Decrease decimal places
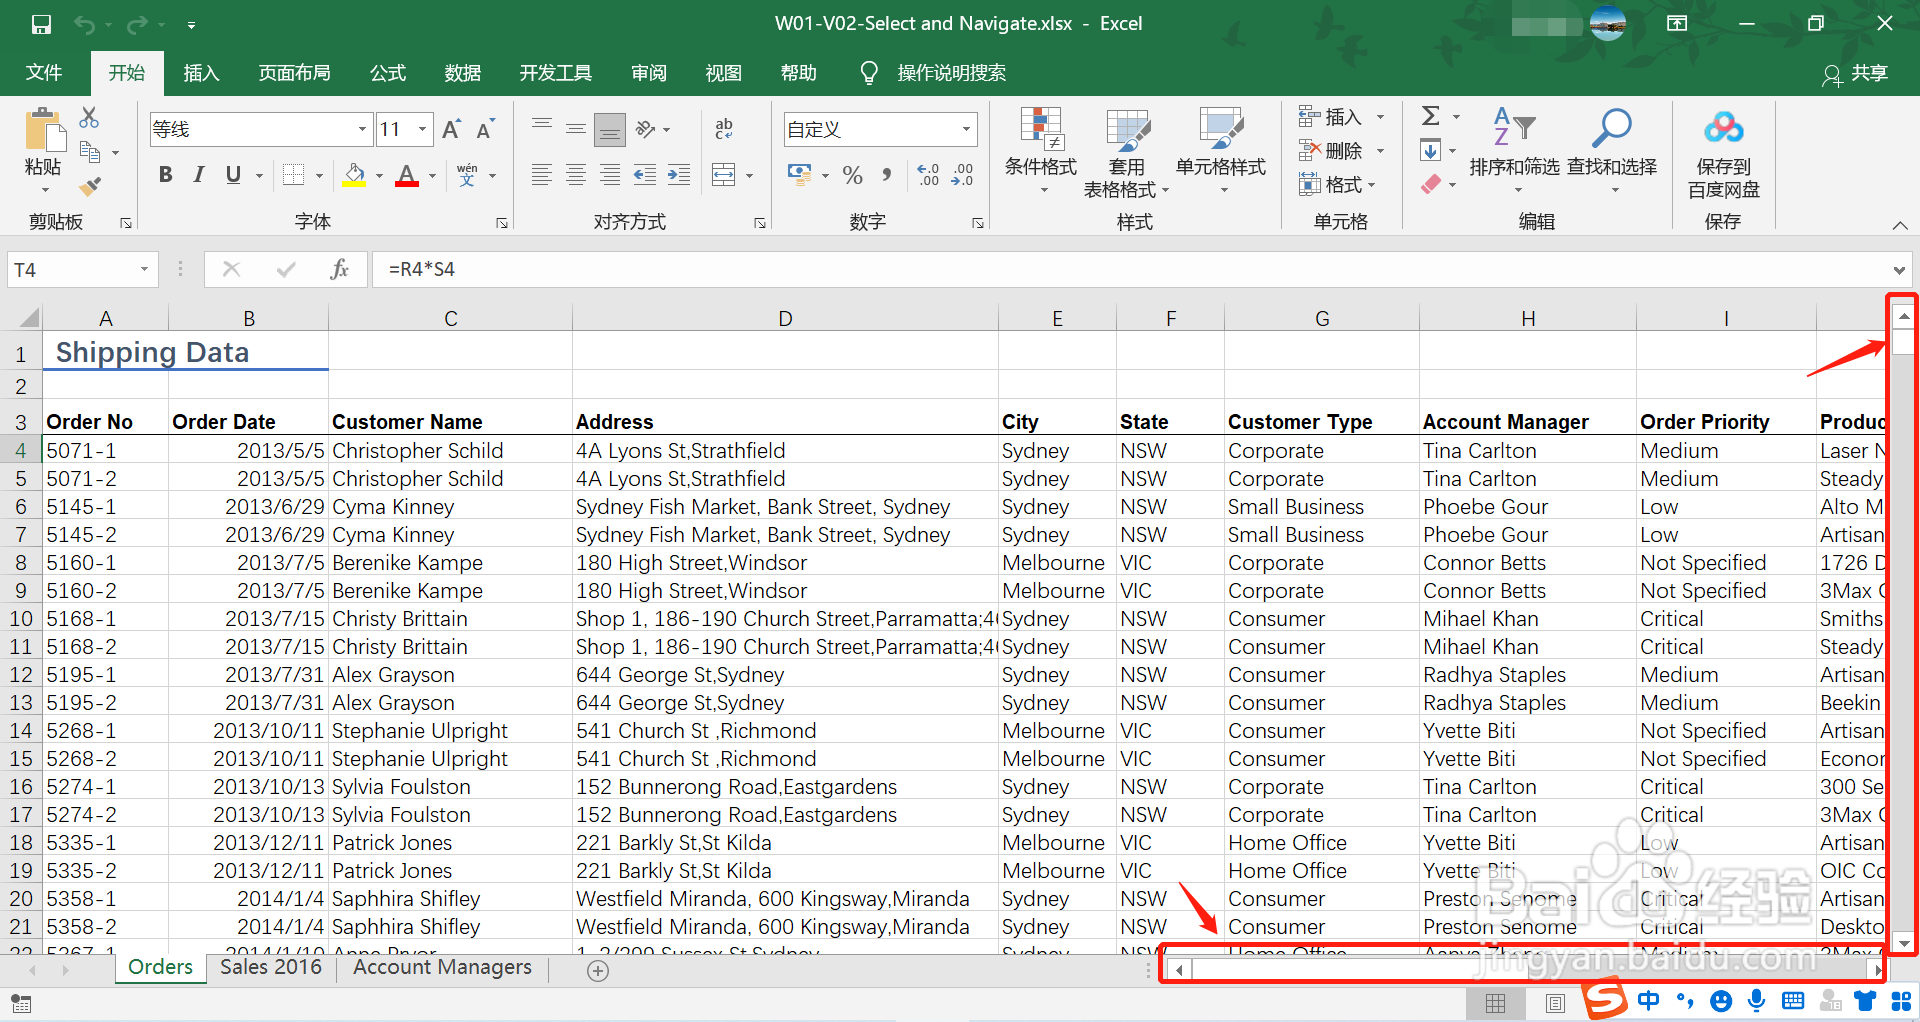 (x=963, y=176)
